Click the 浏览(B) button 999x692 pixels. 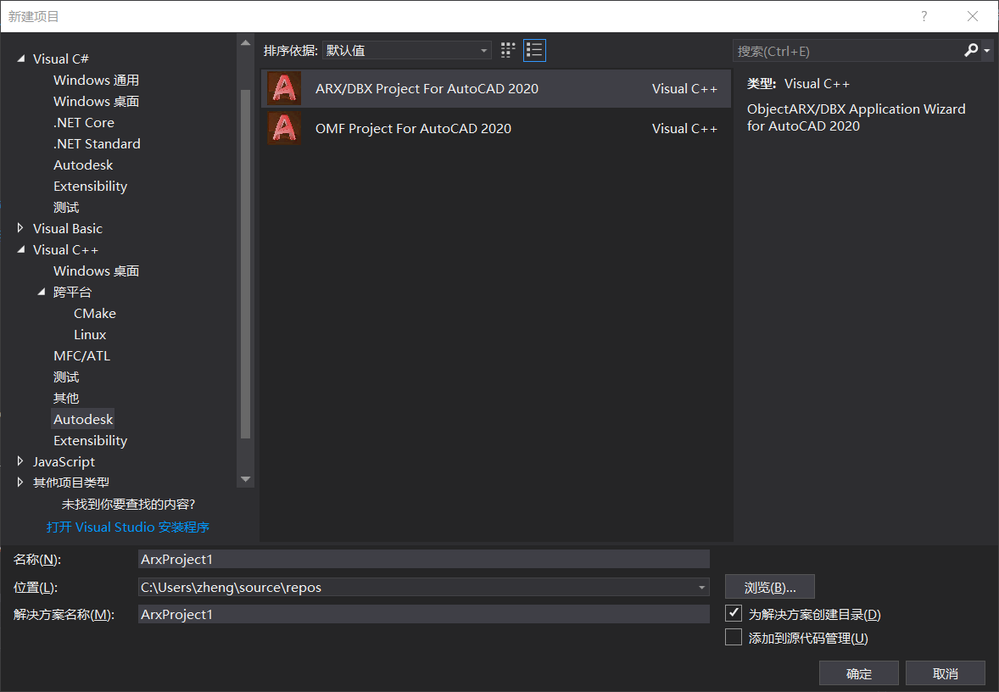tap(769, 586)
